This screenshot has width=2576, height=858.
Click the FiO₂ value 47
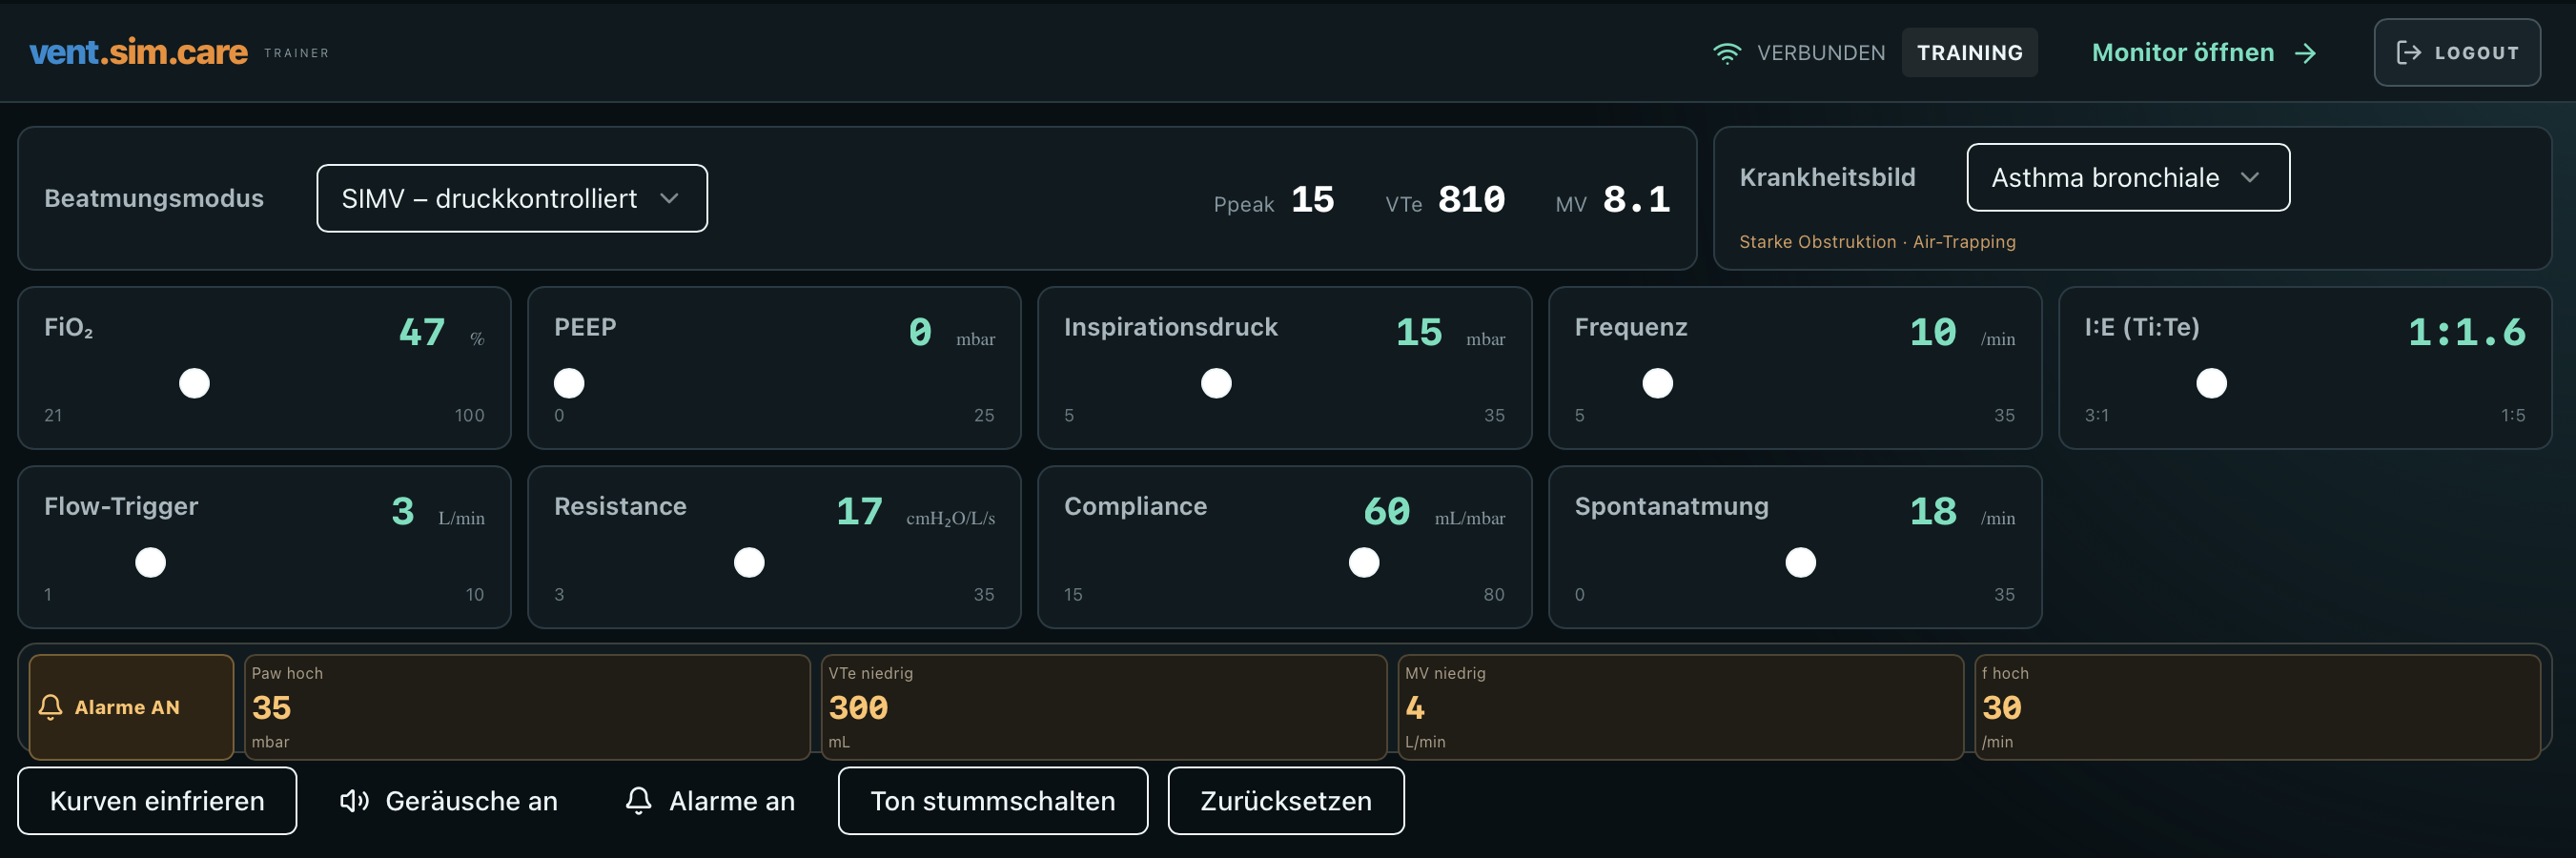point(421,332)
